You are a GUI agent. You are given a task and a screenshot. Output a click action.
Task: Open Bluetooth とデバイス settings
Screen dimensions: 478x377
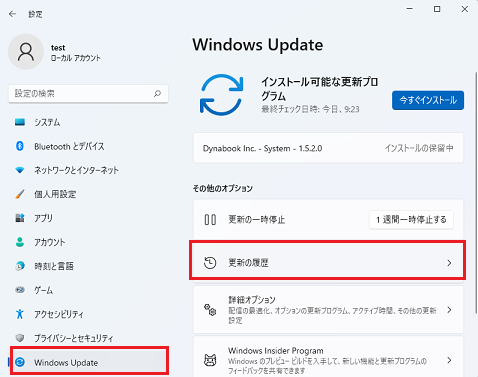[88, 146]
